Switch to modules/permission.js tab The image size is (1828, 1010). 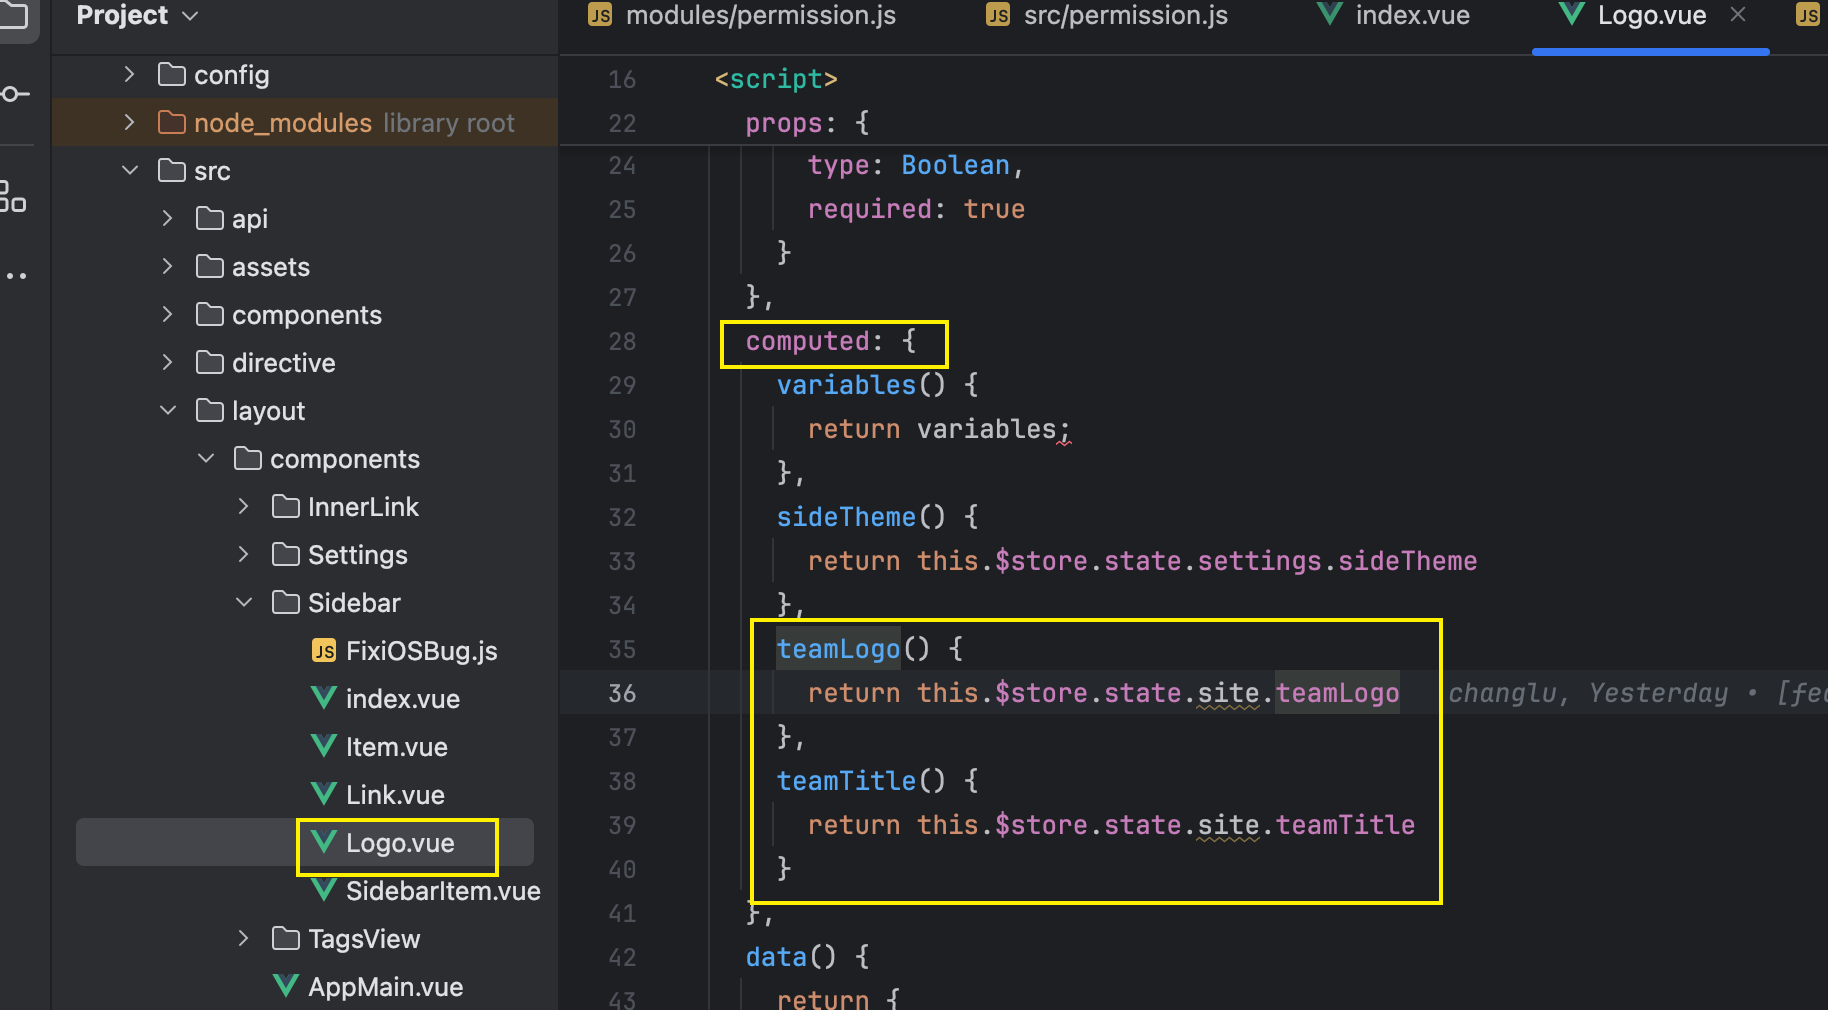(742, 16)
